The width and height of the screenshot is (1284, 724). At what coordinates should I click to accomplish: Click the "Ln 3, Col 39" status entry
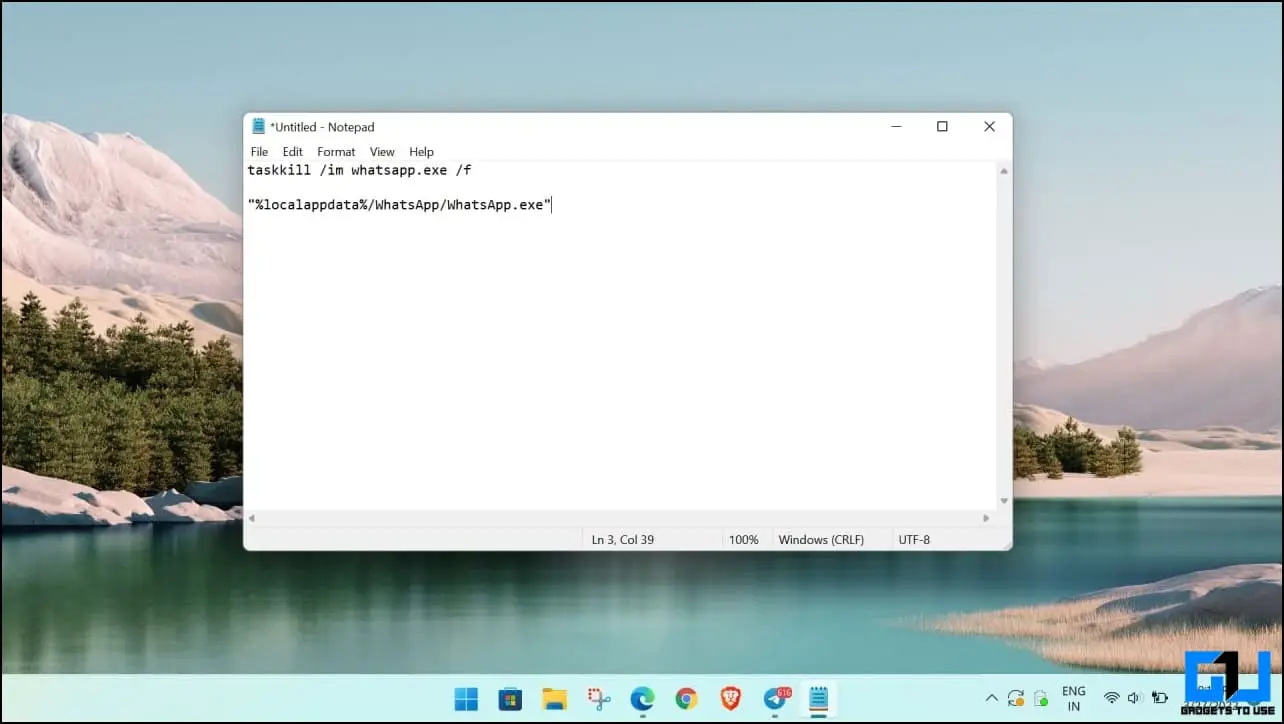pyautogui.click(x=622, y=540)
